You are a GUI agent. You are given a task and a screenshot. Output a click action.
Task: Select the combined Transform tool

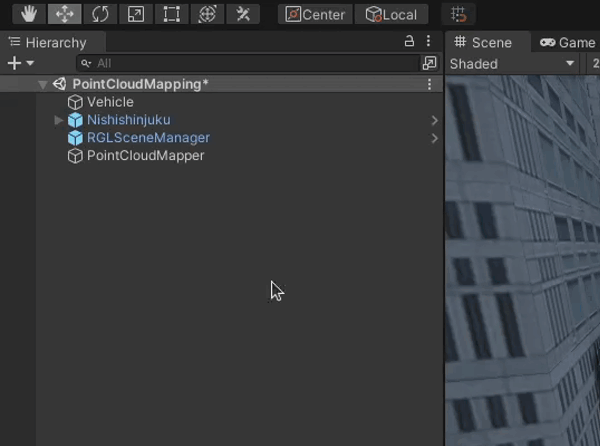[x=207, y=14]
